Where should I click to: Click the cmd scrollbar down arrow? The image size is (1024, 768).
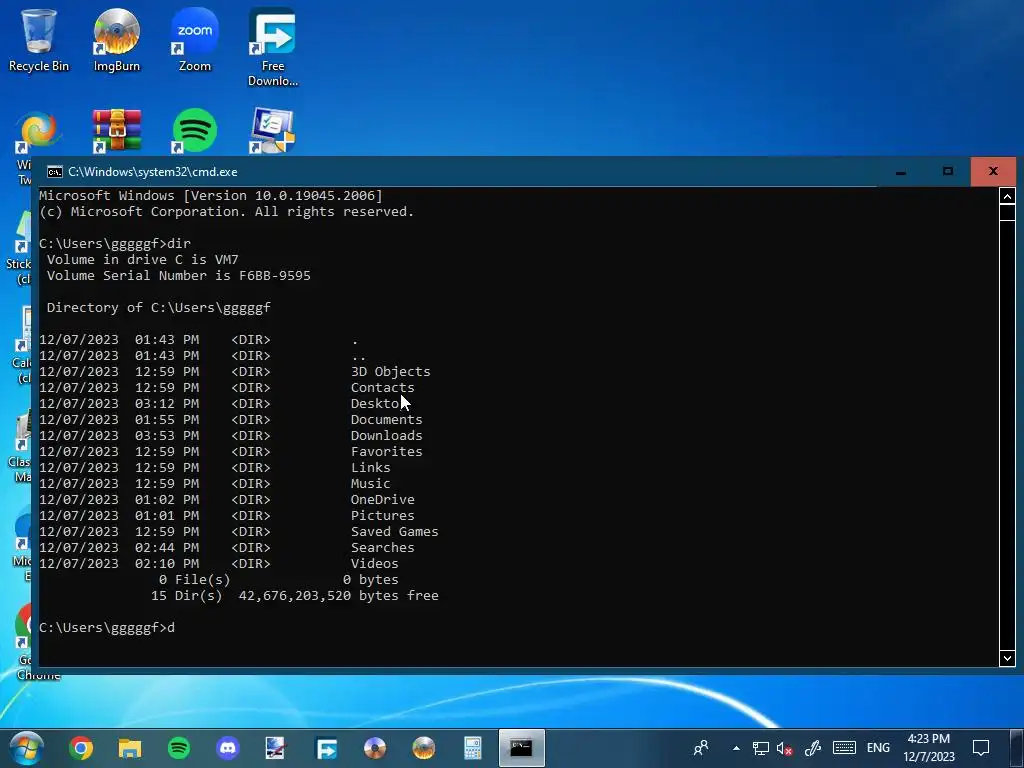pos(1007,658)
